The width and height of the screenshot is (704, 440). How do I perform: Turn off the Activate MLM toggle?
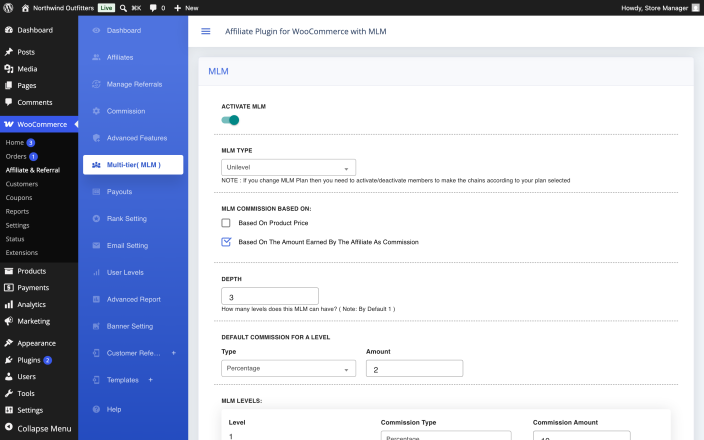pyautogui.click(x=230, y=120)
